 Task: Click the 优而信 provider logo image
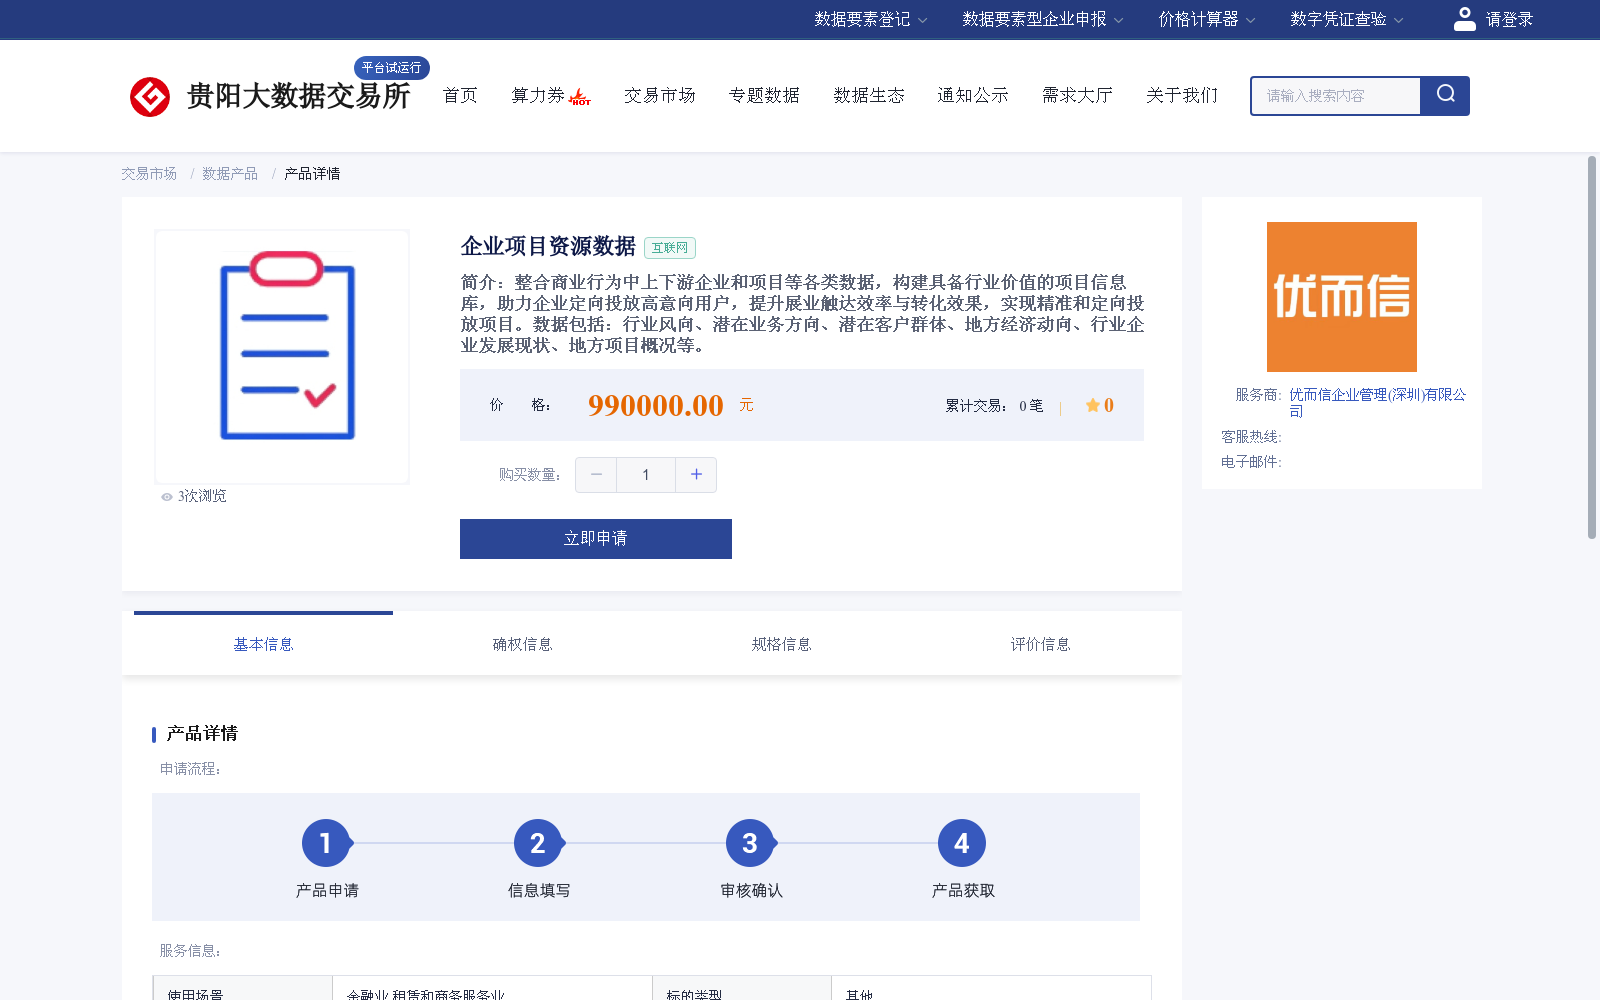pos(1342,297)
